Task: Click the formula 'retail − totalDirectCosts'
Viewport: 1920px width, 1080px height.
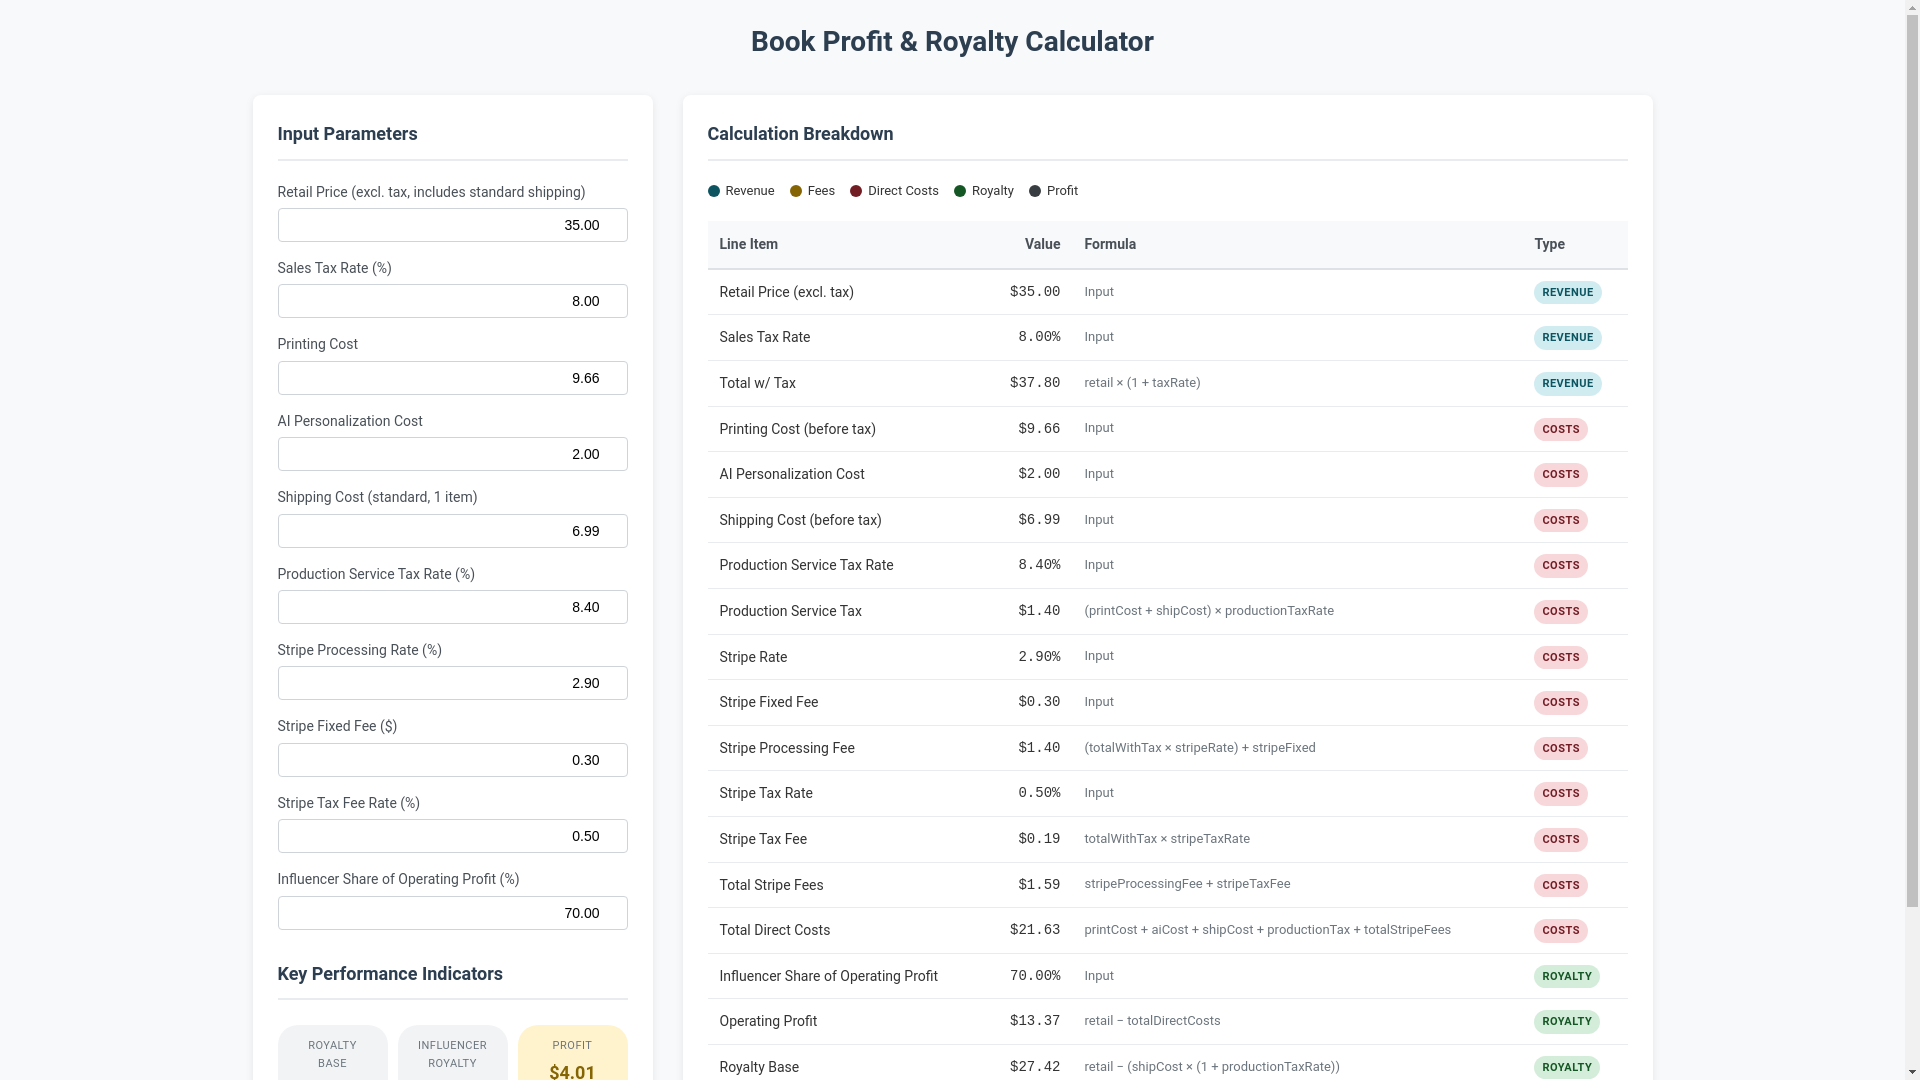Action: [x=1152, y=1021]
